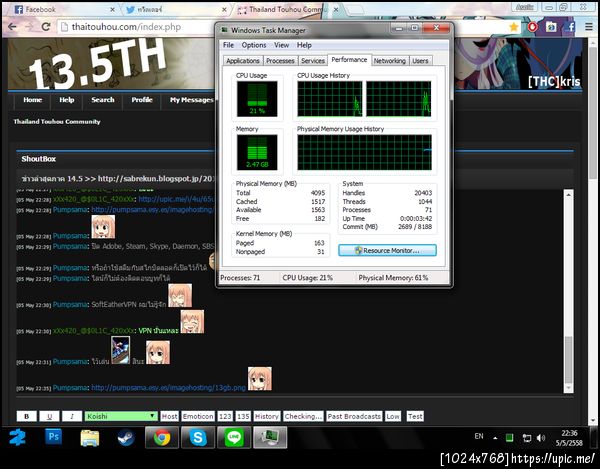Open Photoshop from the taskbar
This screenshot has height=469, width=600.
coord(53,437)
